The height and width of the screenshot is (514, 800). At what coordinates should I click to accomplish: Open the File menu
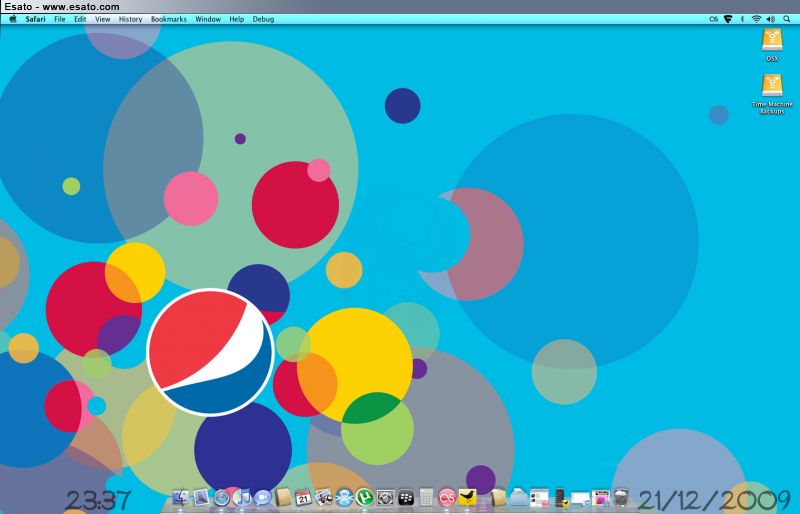(x=60, y=19)
